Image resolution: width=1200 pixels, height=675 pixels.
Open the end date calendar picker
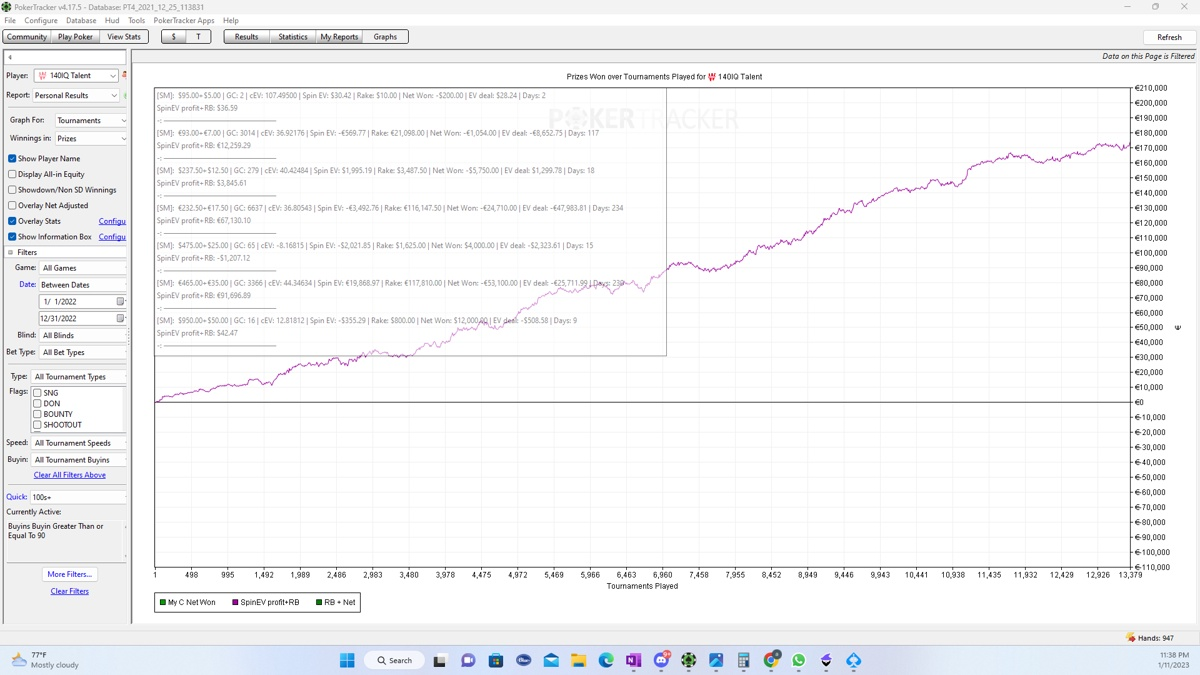pos(120,318)
